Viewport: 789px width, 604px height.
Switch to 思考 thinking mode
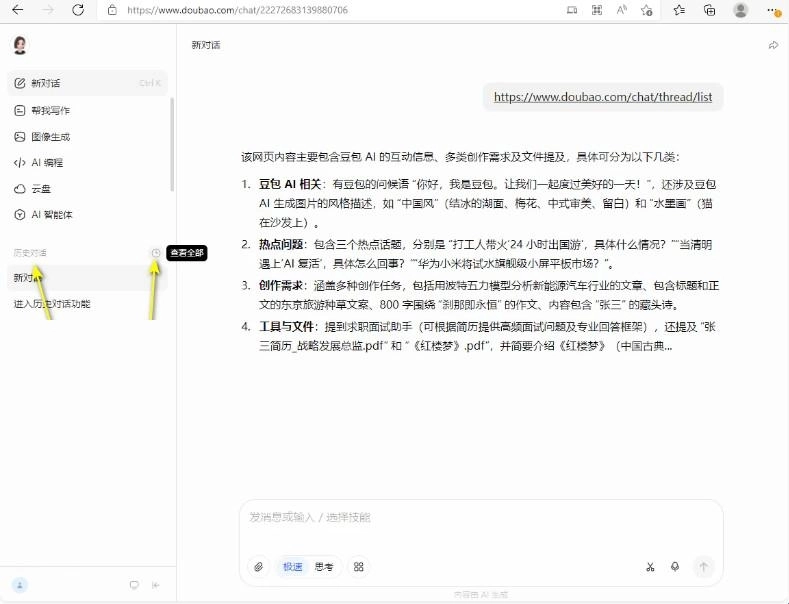[x=324, y=567]
